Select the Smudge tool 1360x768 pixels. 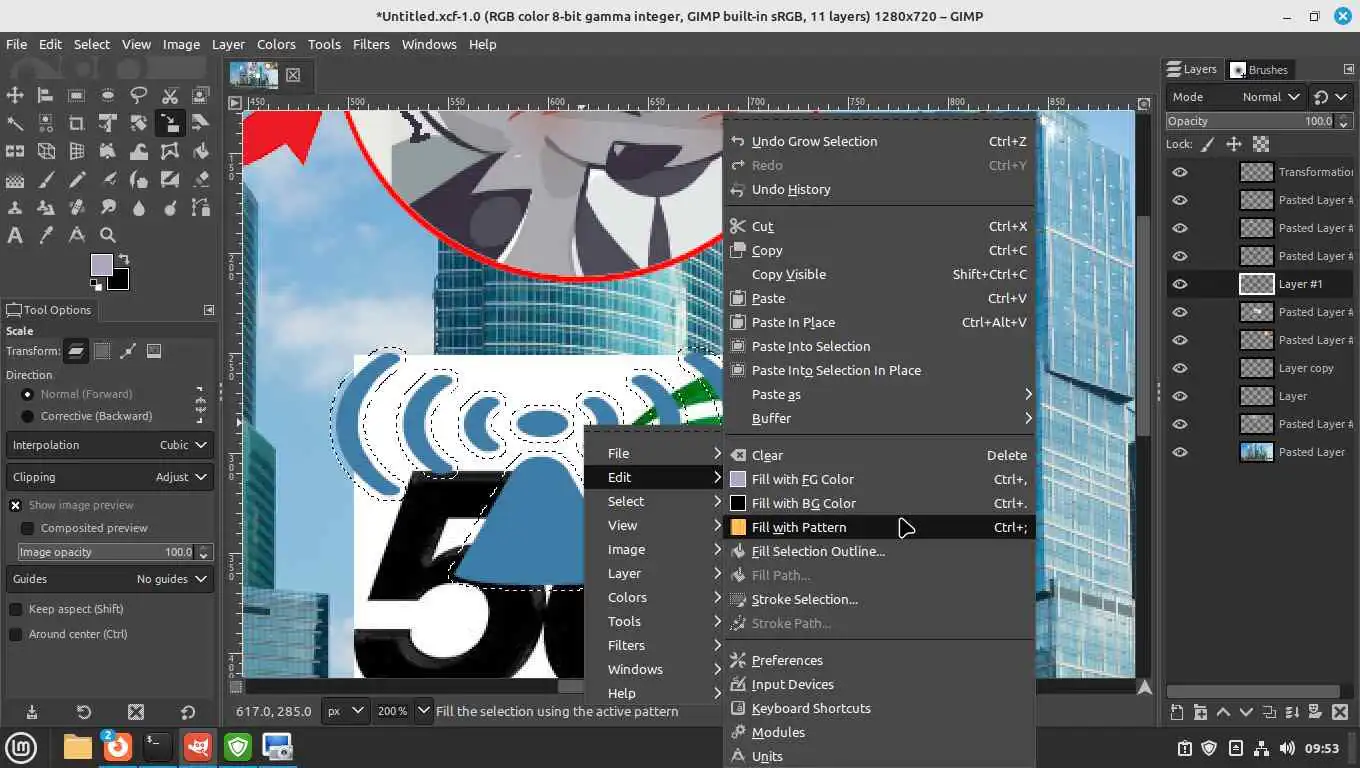coord(107,207)
